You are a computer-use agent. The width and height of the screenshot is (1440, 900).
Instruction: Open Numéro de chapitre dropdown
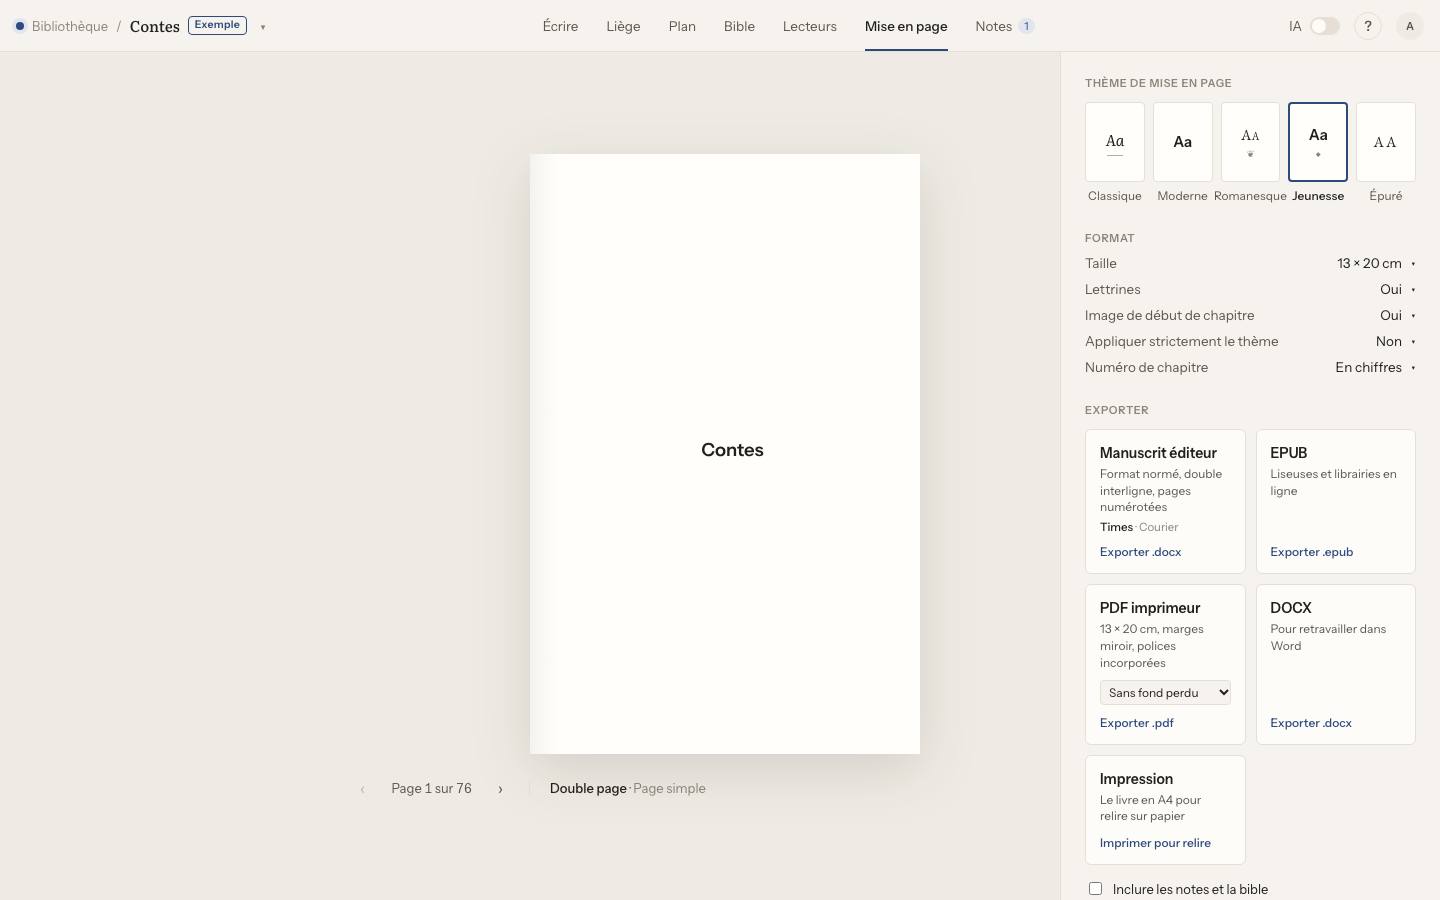tap(1375, 368)
